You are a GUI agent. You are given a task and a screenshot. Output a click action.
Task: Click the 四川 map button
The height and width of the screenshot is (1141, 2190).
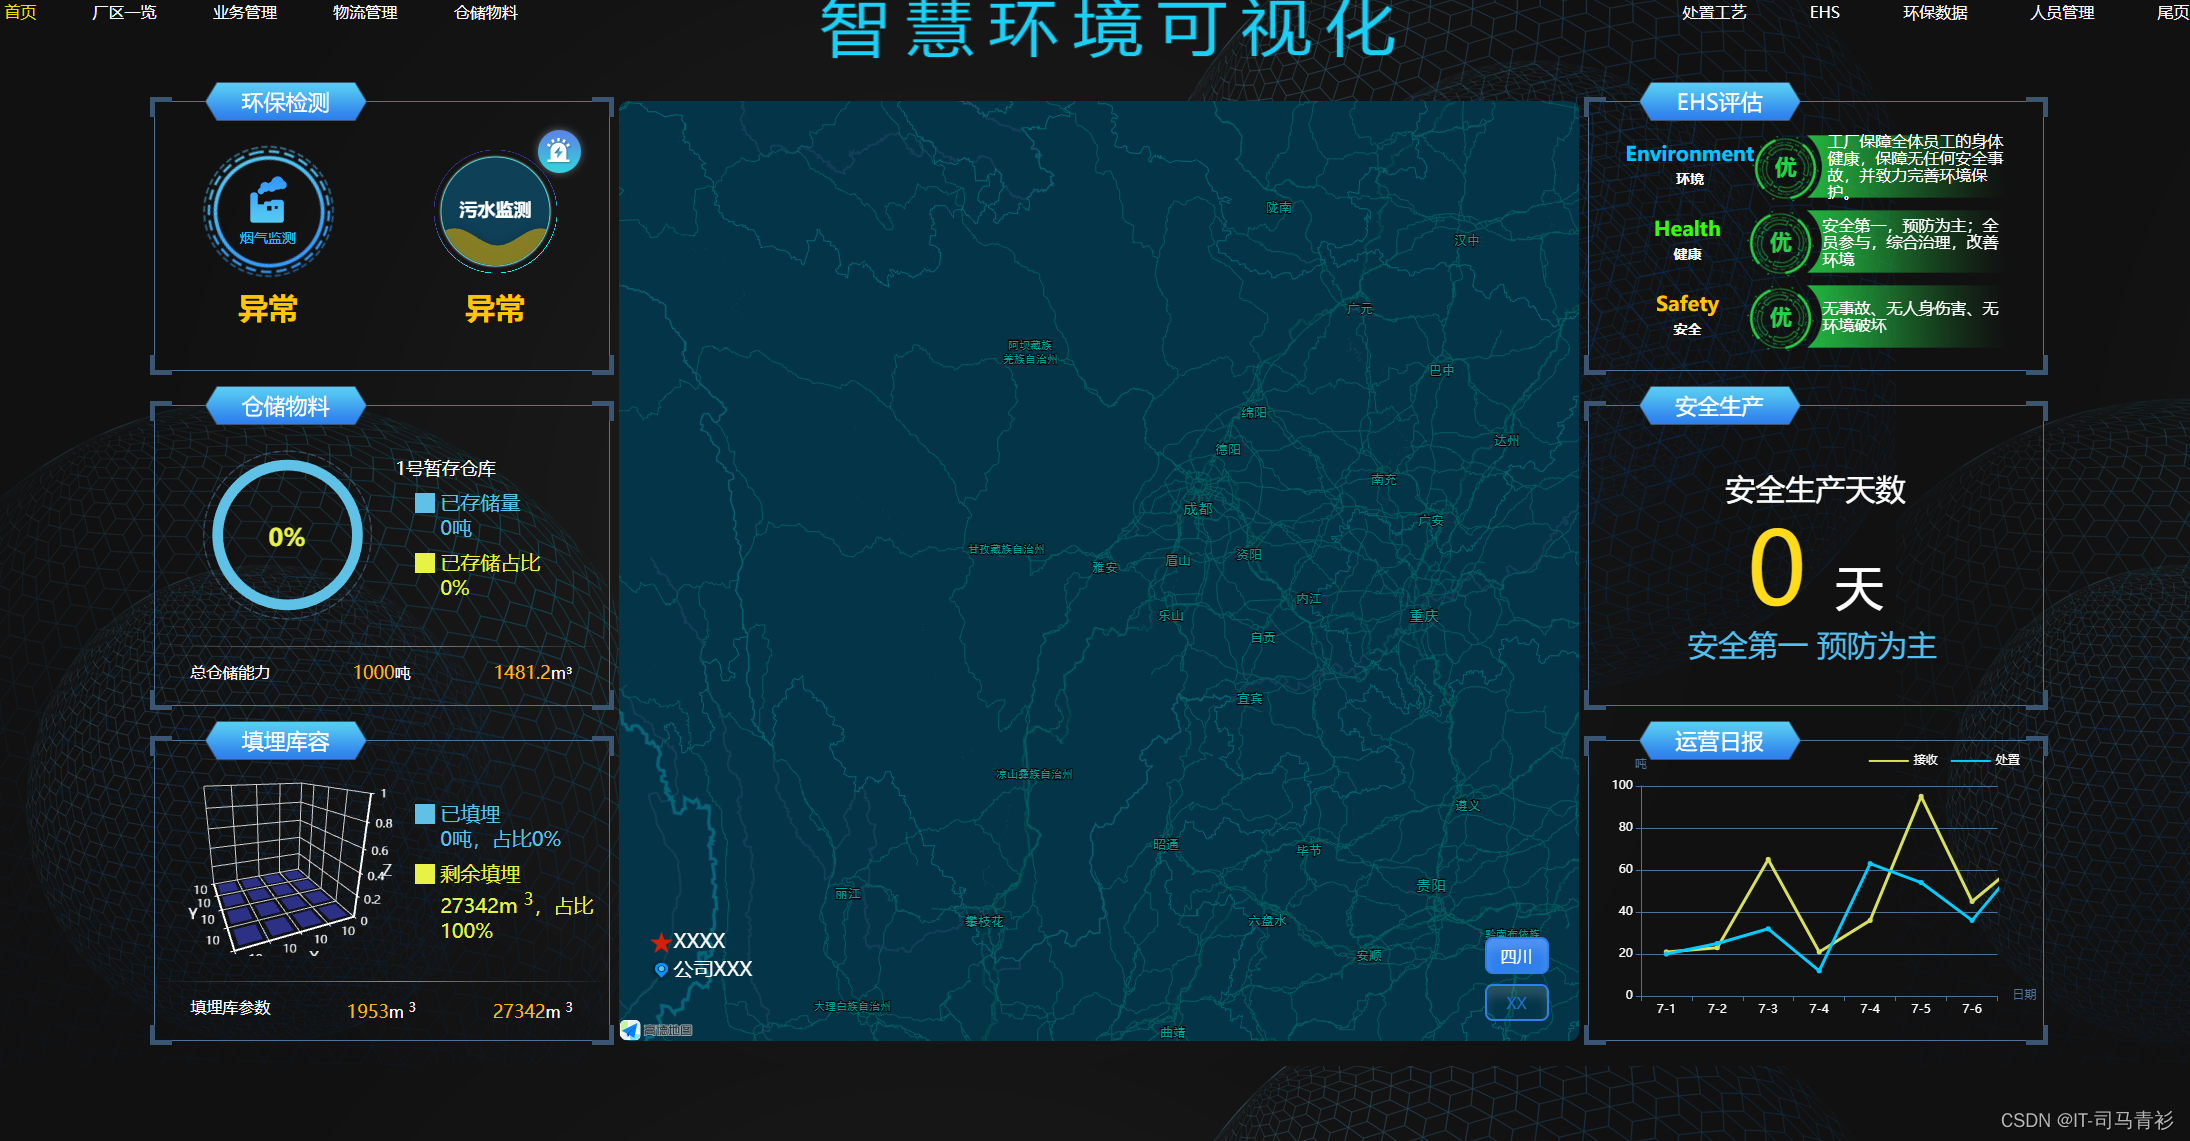tap(1516, 956)
